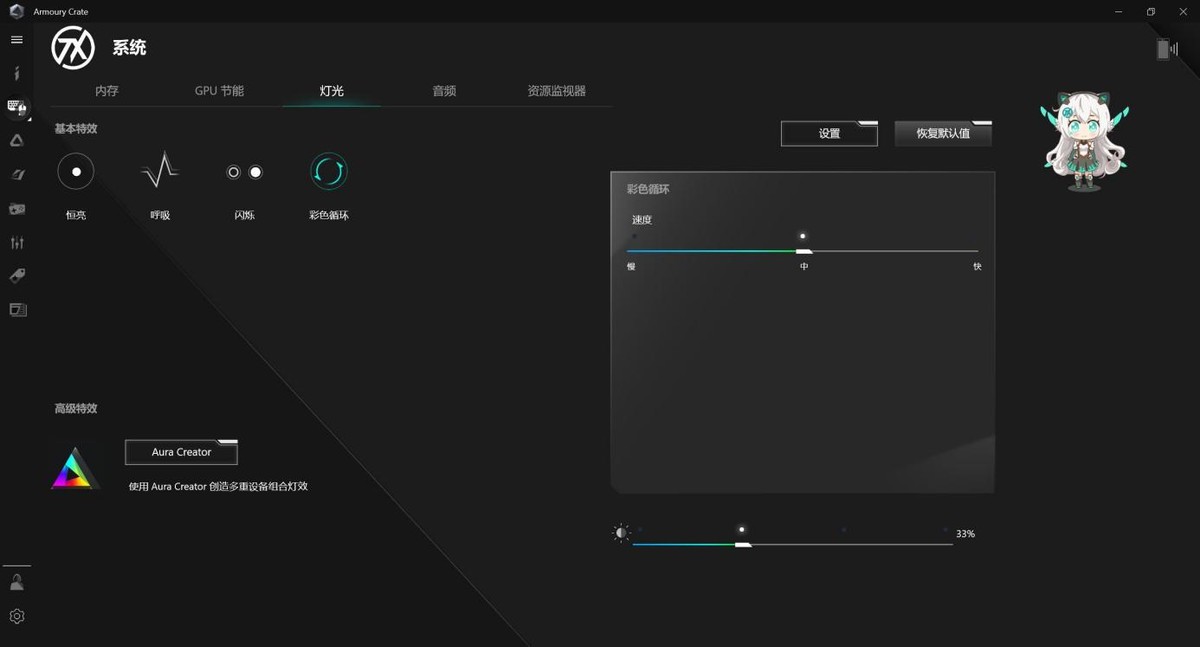1200x647 pixels.
Task: Click the rainbow Aura Creator prism icon
Action: [75, 469]
